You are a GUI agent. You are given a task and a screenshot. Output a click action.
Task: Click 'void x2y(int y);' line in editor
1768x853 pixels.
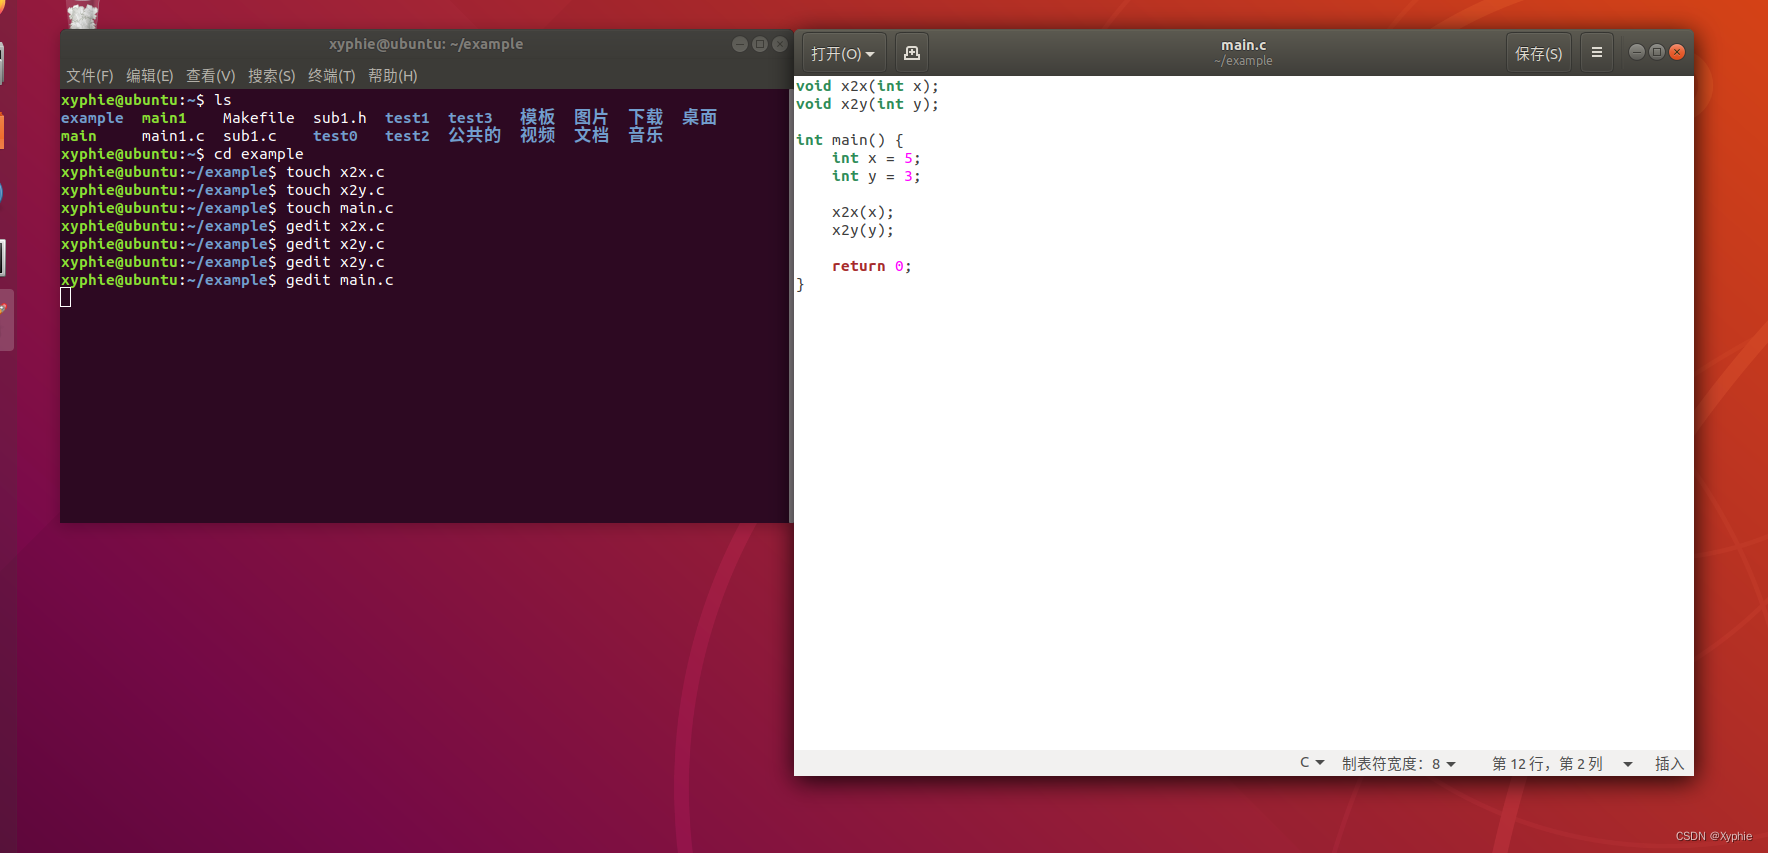click(867, 104)
